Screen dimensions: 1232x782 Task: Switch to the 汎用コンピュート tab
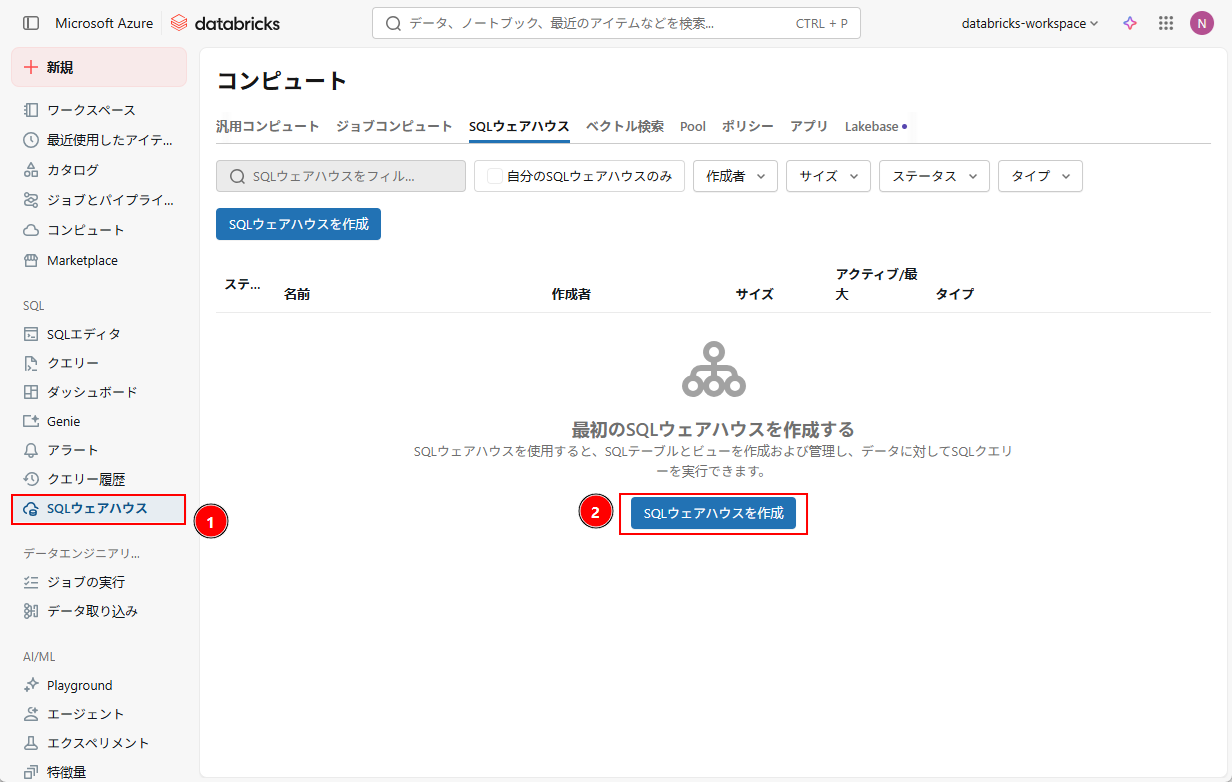pyautogui.click(x=268, y=126)
